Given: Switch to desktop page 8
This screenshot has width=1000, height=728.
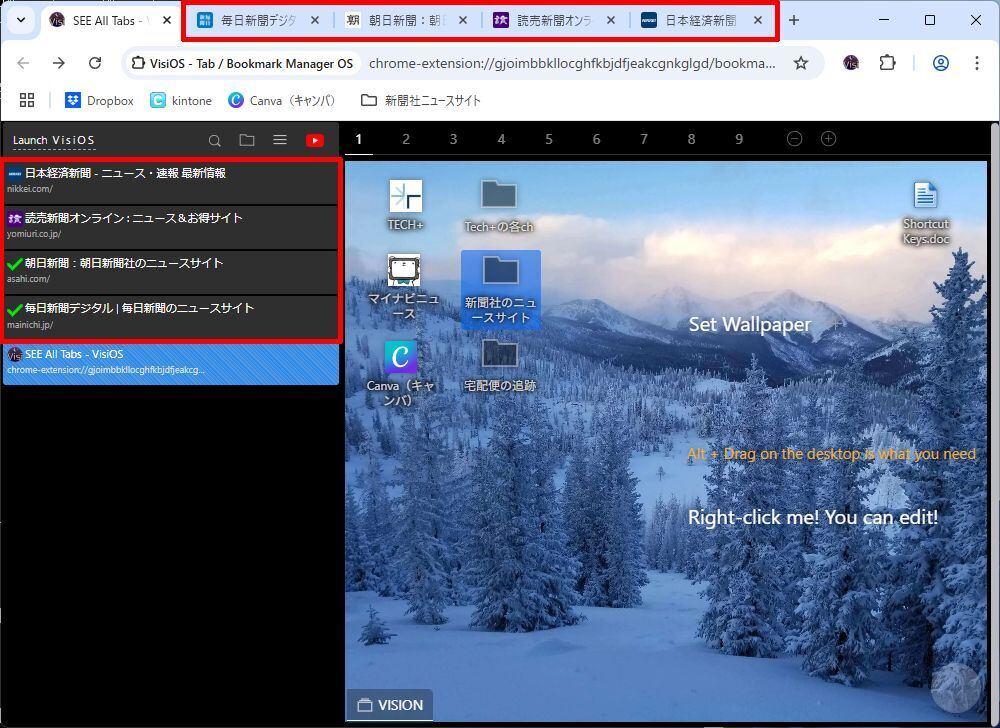Looking at the screenshot, I should (691, 139).
